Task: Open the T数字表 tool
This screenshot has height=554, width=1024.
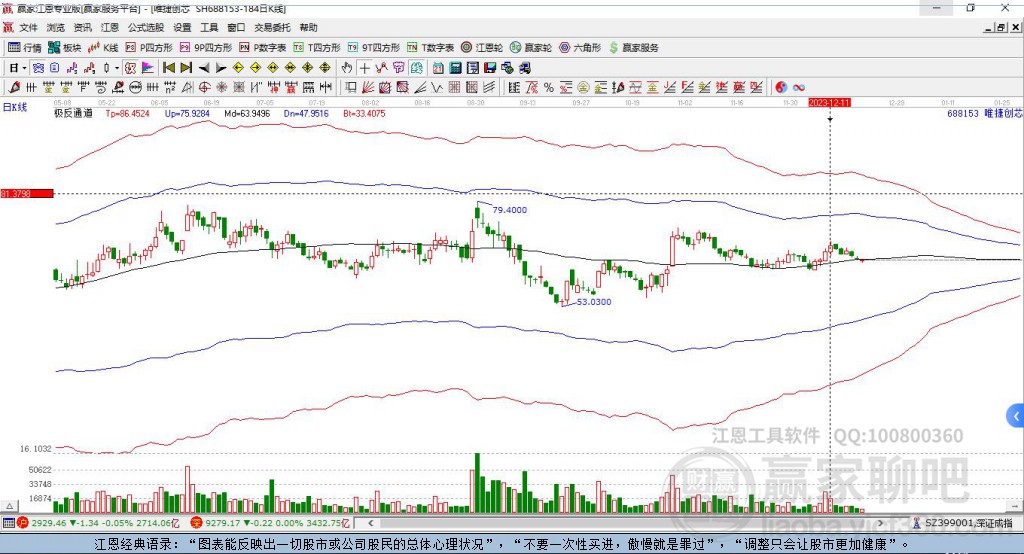Action: (430, 48)
